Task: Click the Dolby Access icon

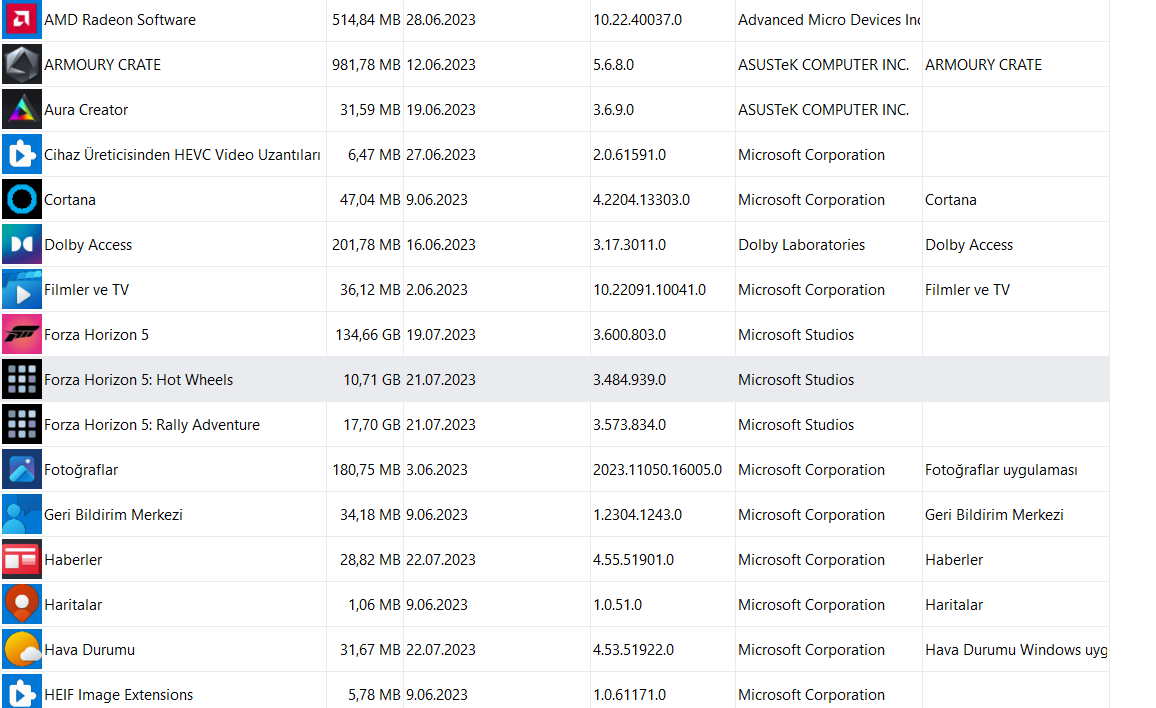Action: click(21, 245)
